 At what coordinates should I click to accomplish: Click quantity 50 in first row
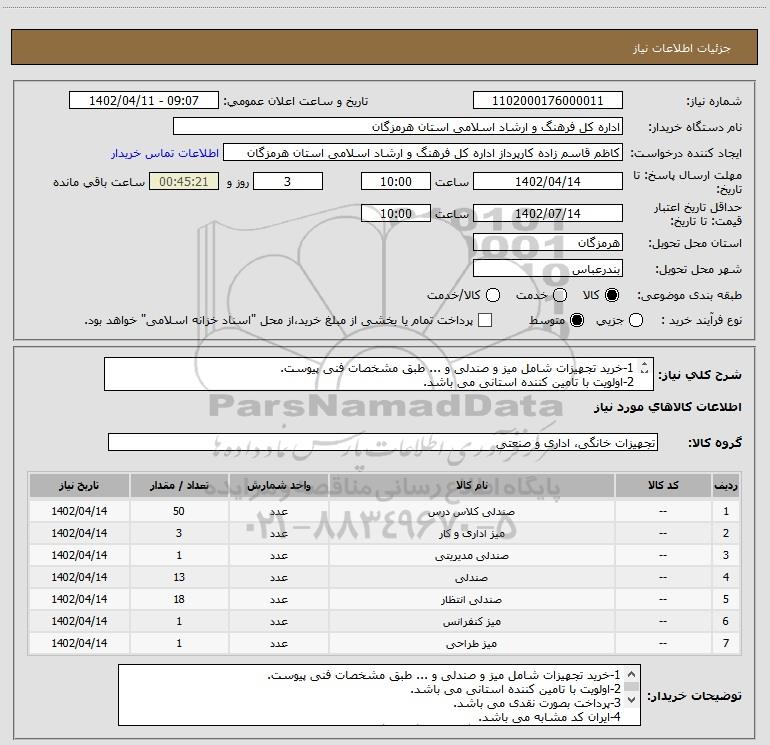coord(179,511)
